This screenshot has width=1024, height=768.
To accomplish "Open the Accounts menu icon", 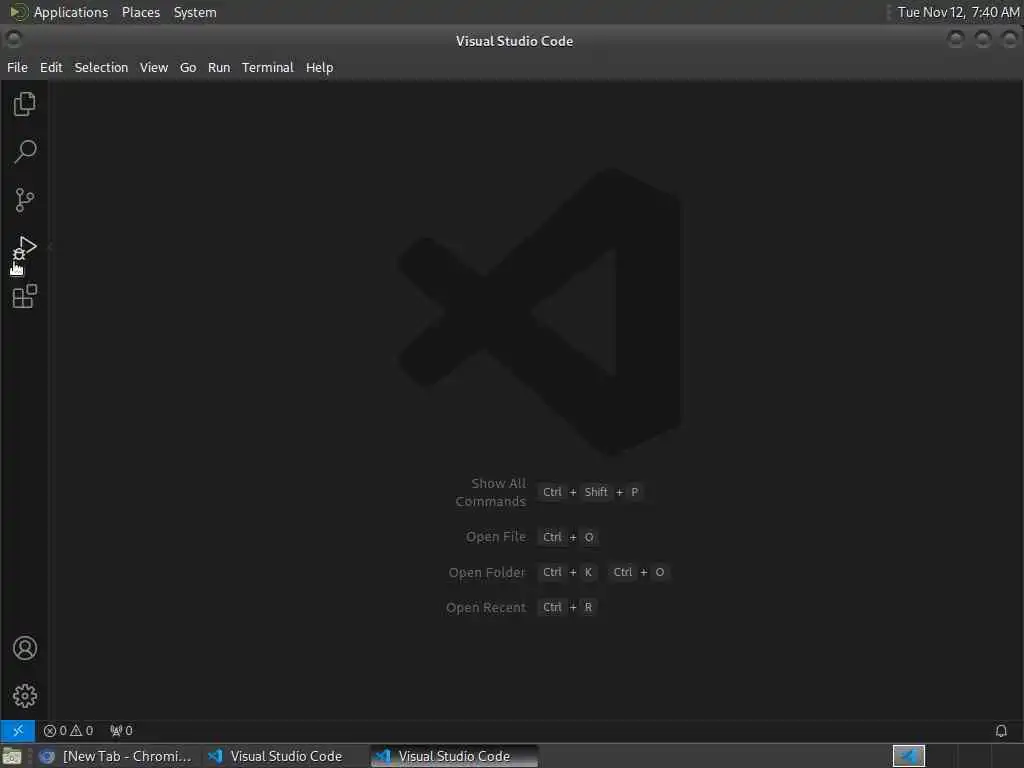I will pyautogui.click(x=24, y=648).
